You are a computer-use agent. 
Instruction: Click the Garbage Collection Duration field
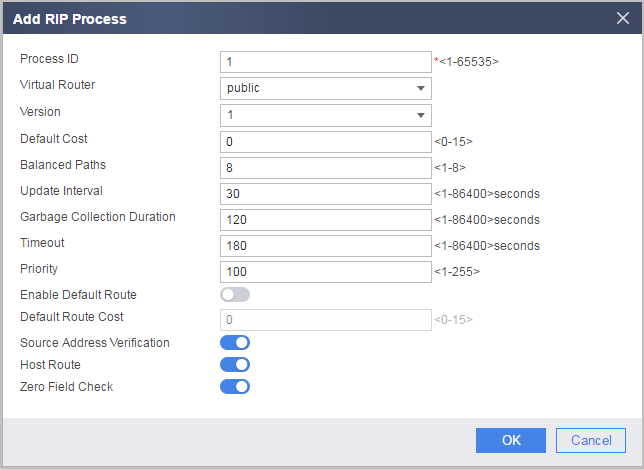point(326,220)
